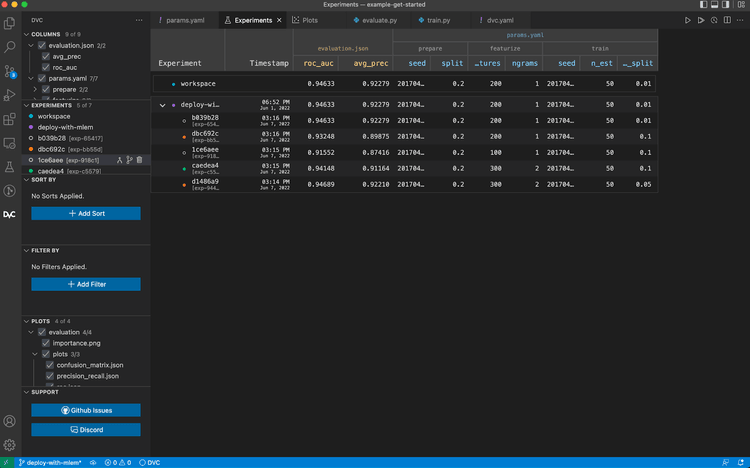Open the Manage settings gear icon
Viewport: 750px width, 468px height.
10,445
